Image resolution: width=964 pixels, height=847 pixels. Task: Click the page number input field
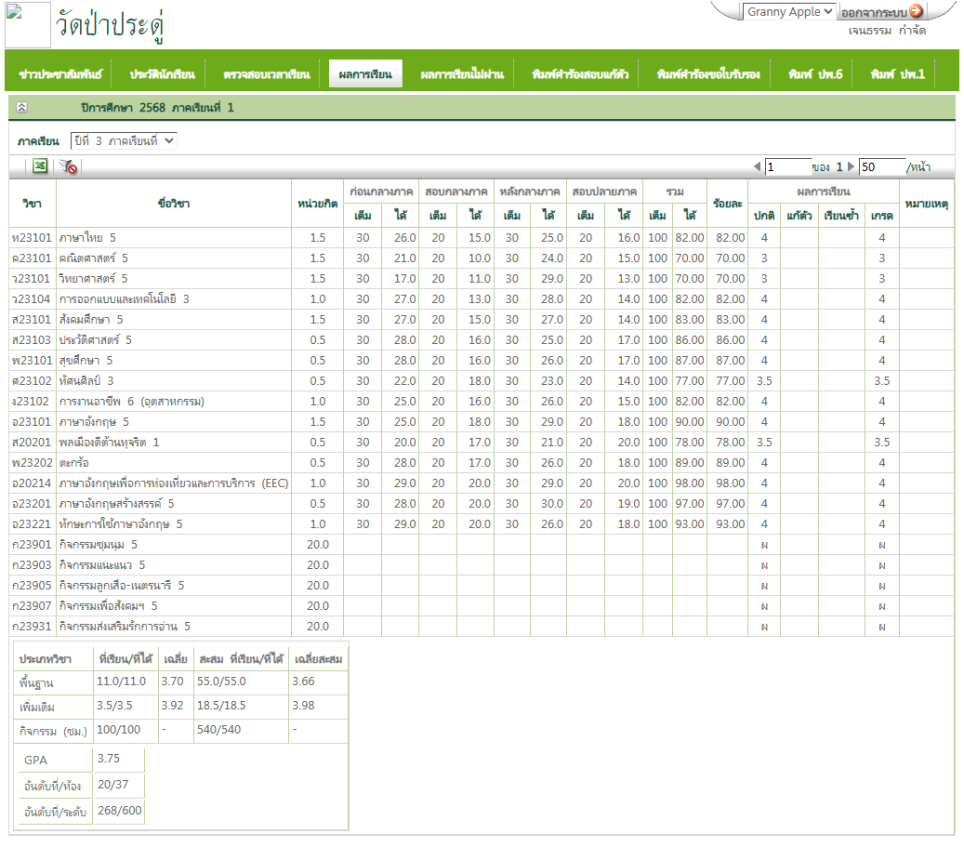pyautogui.click(x=787, y=167)
